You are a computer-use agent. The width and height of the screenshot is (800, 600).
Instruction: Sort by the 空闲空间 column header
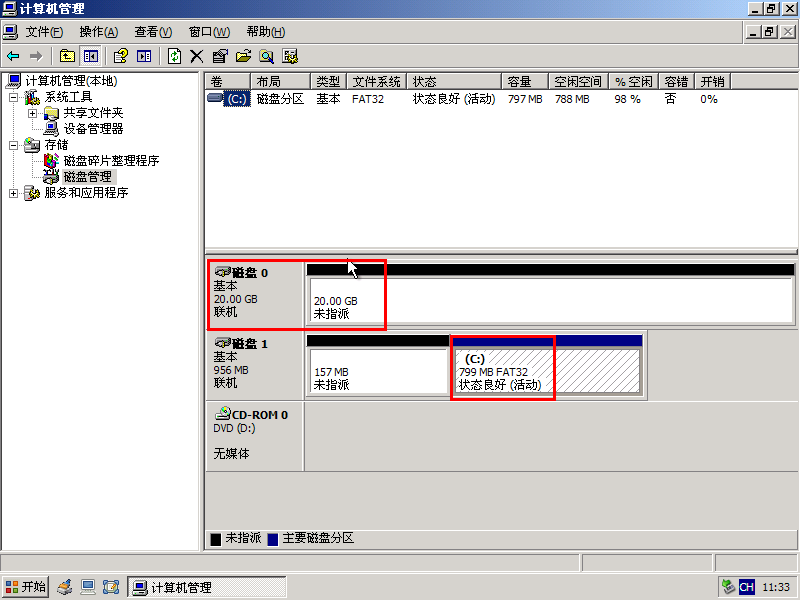pyautogui.click(x=578, y=82)
